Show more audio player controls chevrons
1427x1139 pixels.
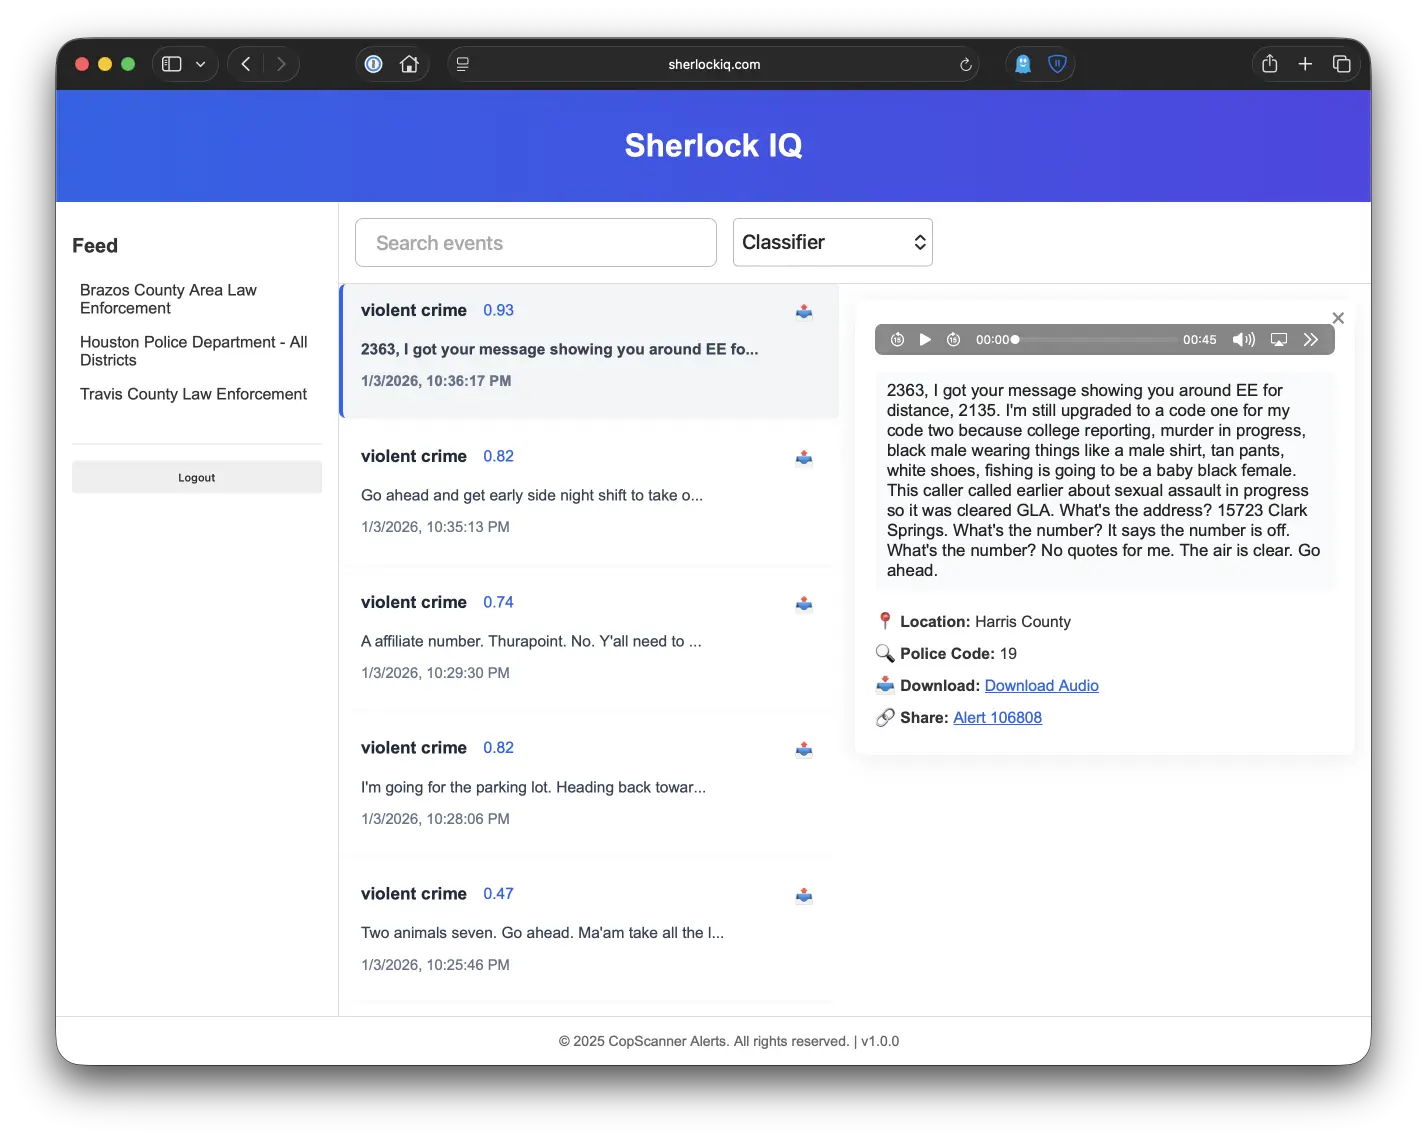click(x=1311, y=340)
